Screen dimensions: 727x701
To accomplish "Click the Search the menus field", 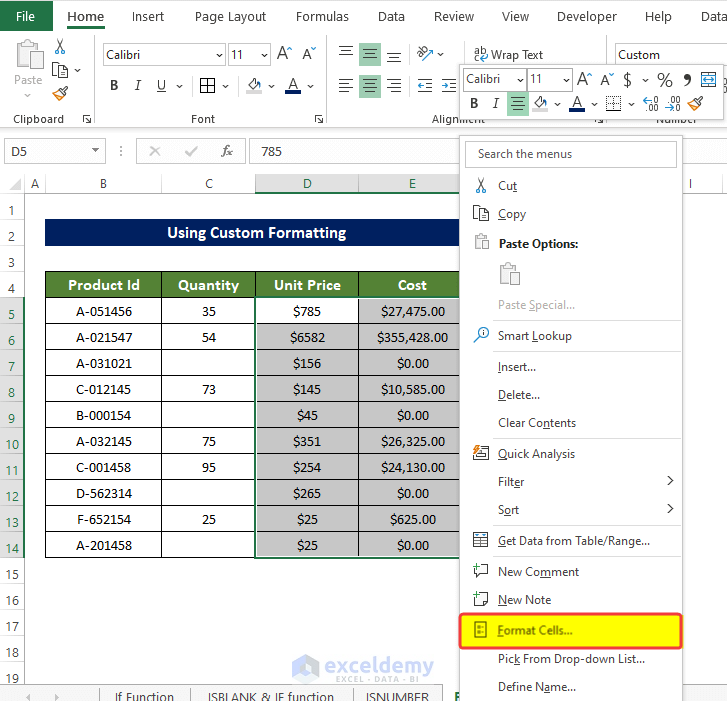I will click(571, 154).
